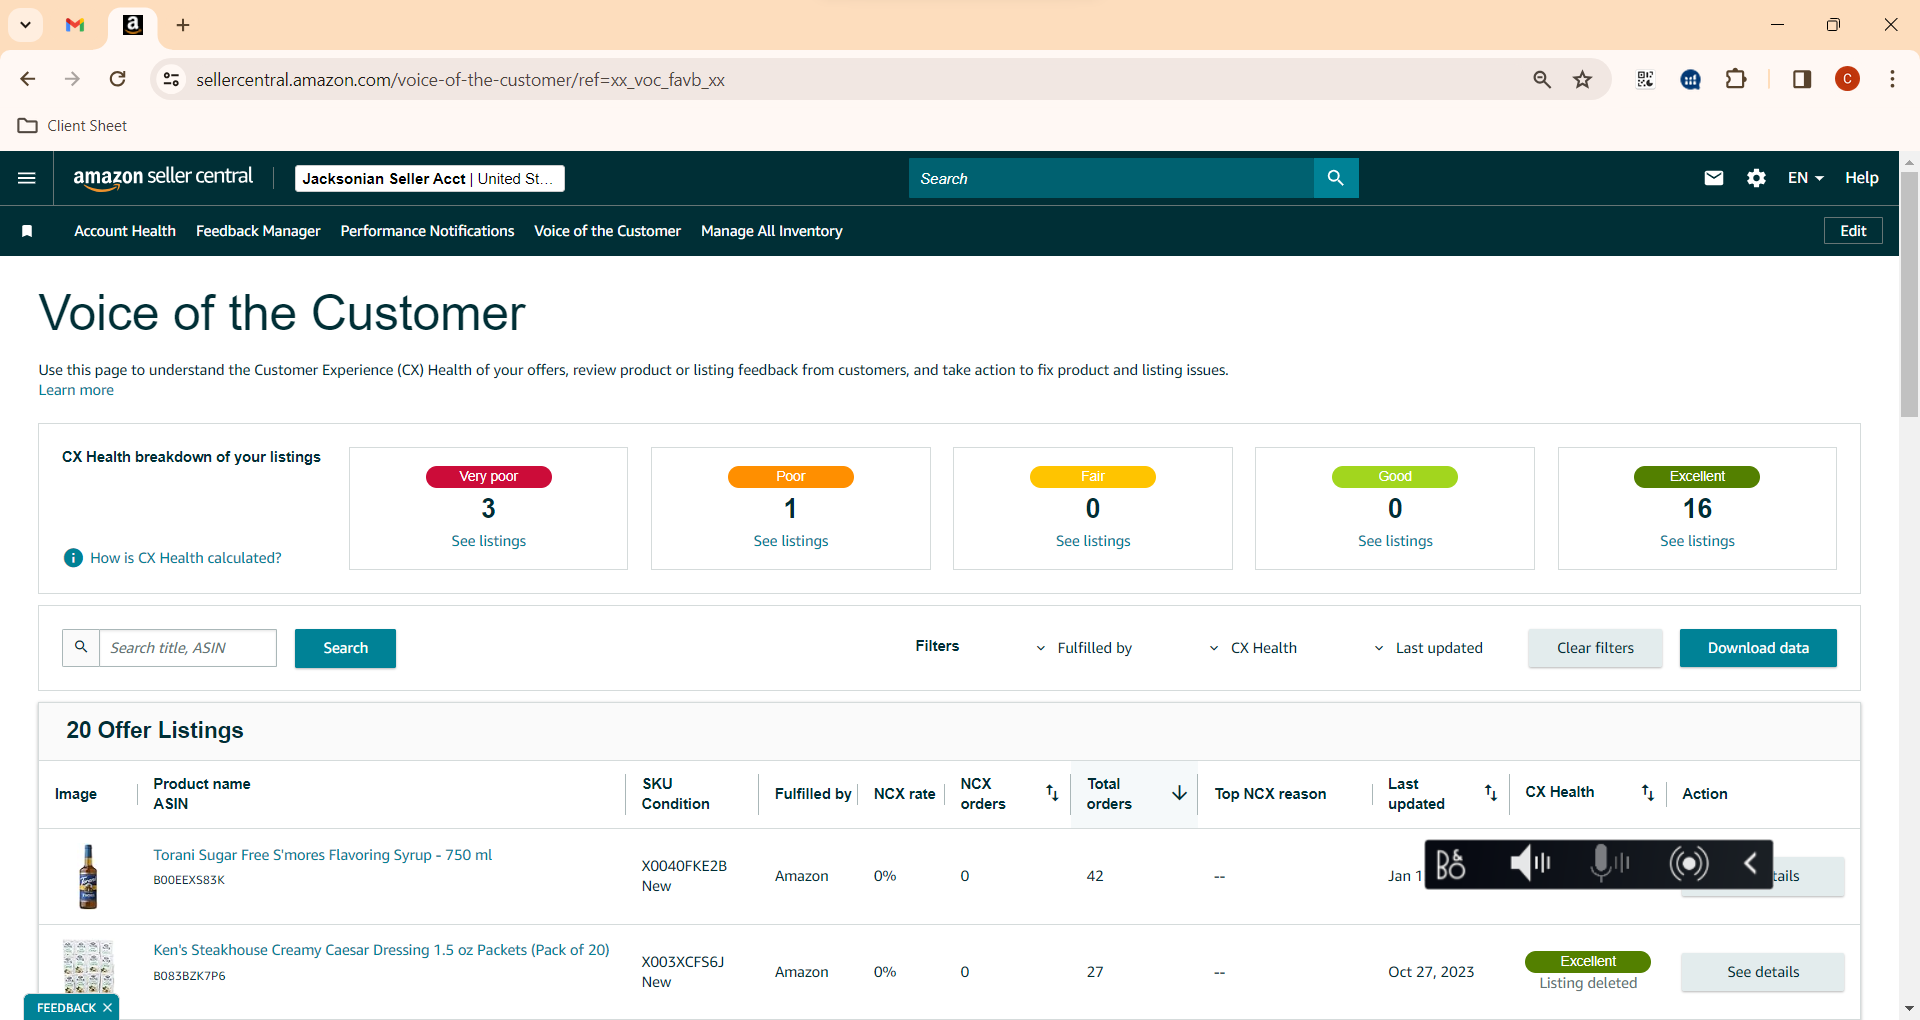
Task: Bookmark this page with star icon
Action: point(1582,79)
